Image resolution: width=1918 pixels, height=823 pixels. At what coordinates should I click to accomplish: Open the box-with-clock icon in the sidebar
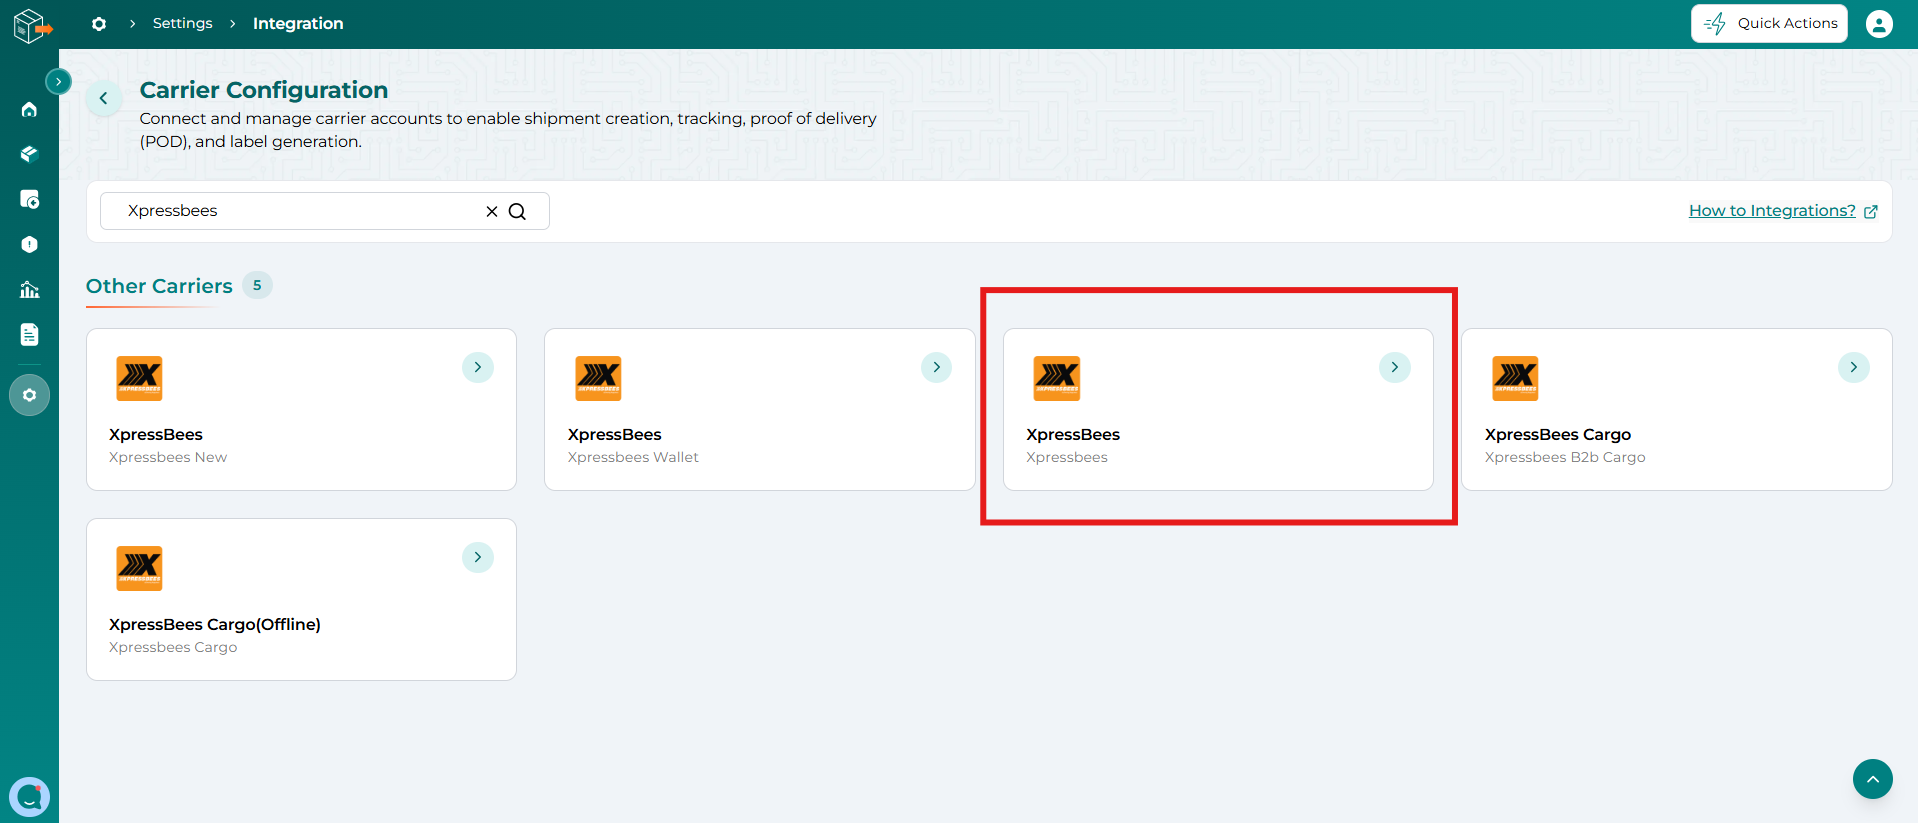point(29,199)
